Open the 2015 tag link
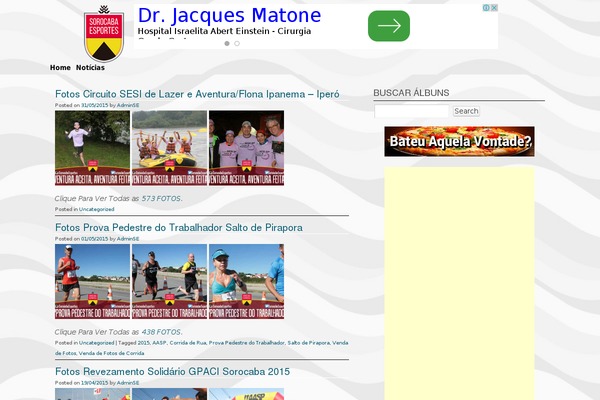 pyautogui.click(x=143, y=343)
